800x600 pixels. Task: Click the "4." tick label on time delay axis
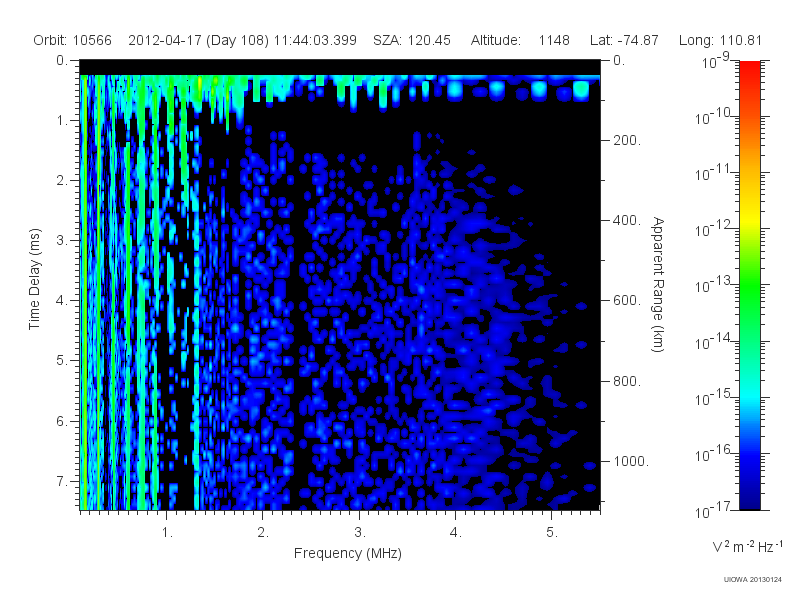pyautogui.click(x=62, y=301)
